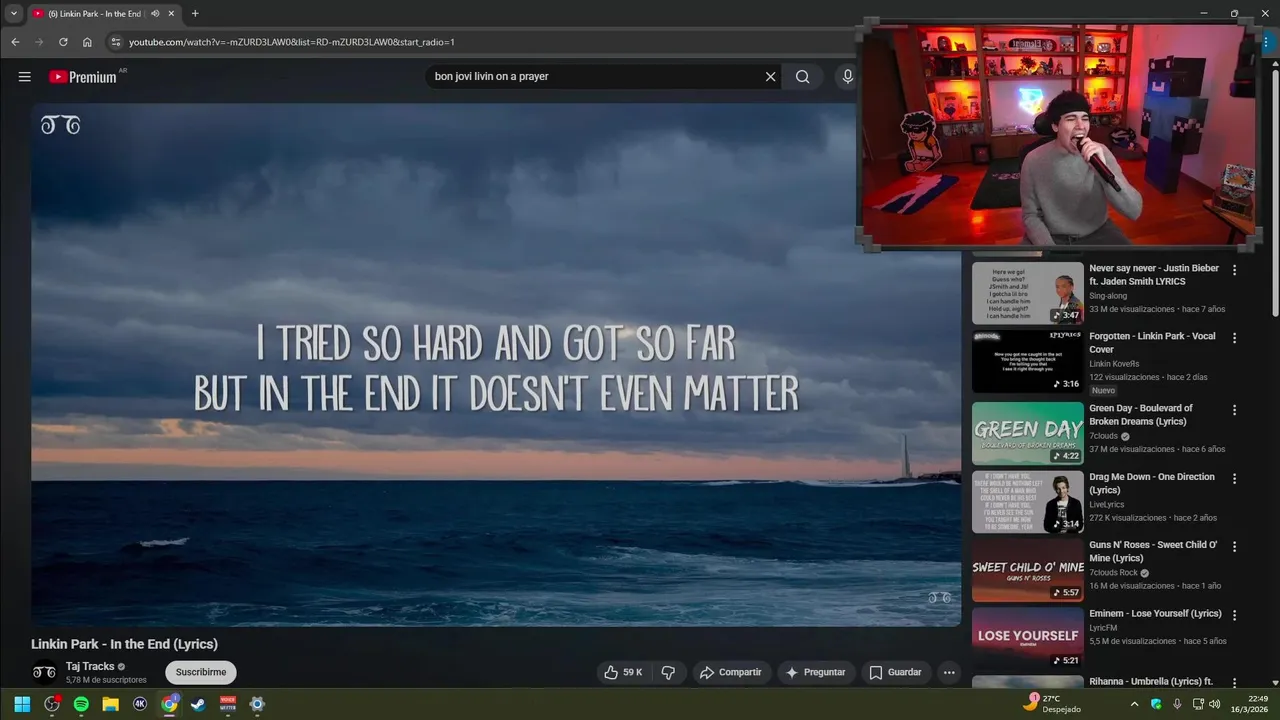This screenshot has height=720, width=1280.
Task: Run the search with the magnifier button
Action: [802, 77]
